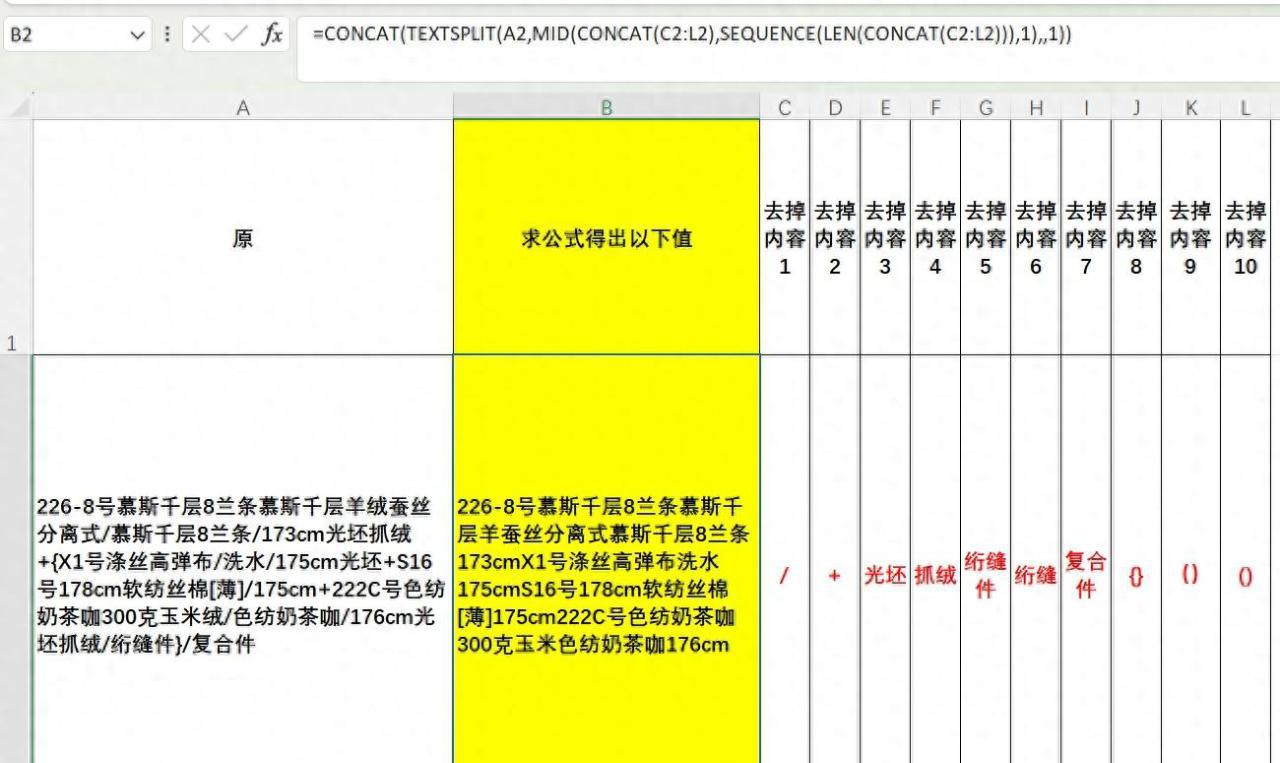Open Insert Function fx dialog
1280x763 pixels.
(271, 35)
